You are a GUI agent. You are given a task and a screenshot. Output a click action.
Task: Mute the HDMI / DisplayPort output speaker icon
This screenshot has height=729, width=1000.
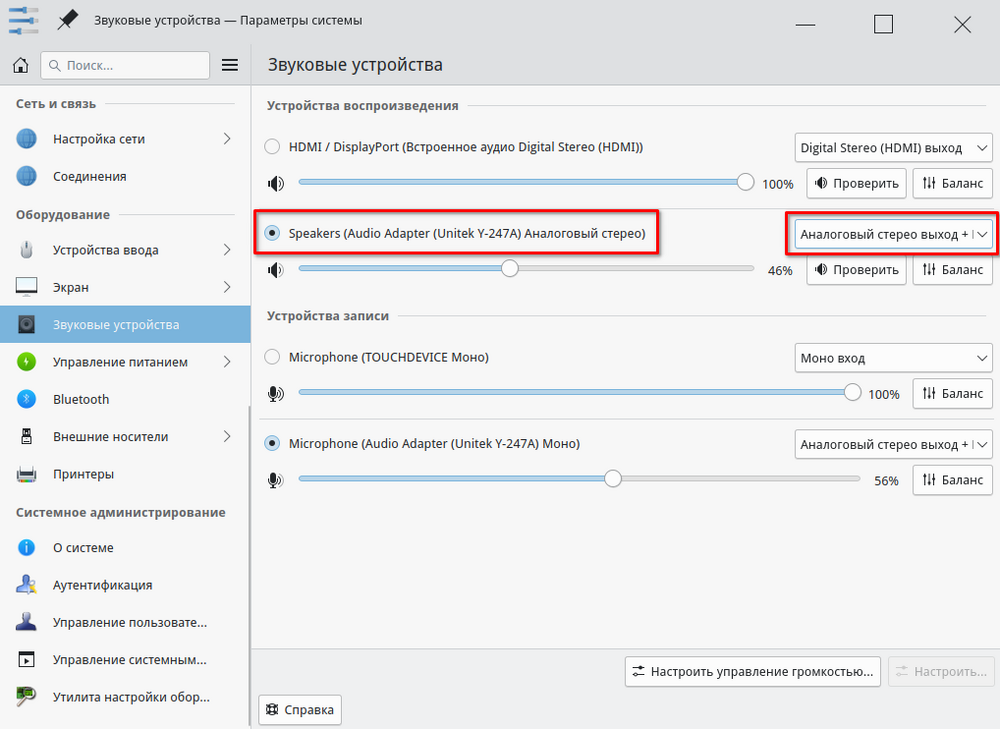pos(276,184)
